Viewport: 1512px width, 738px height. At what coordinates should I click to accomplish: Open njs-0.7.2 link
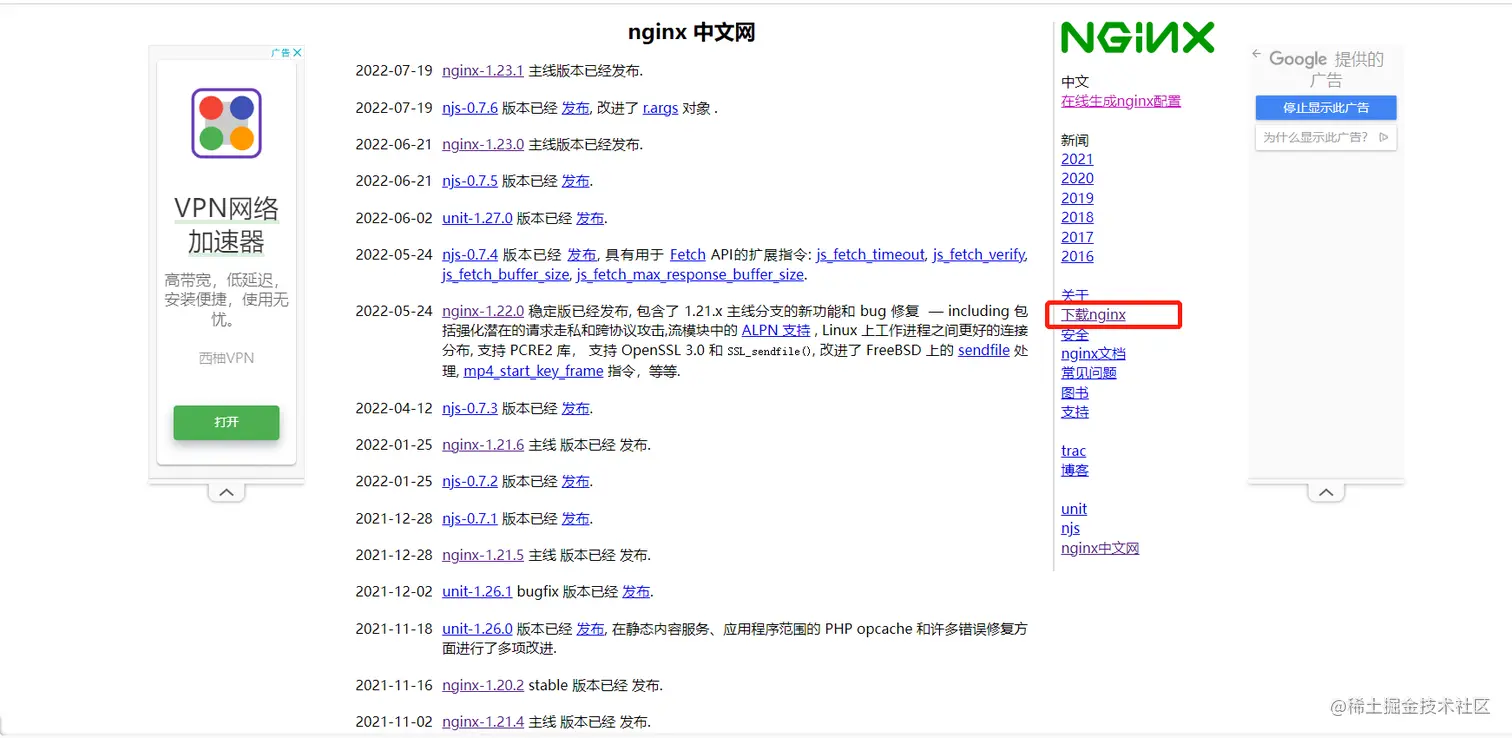(x=470, y=481)
